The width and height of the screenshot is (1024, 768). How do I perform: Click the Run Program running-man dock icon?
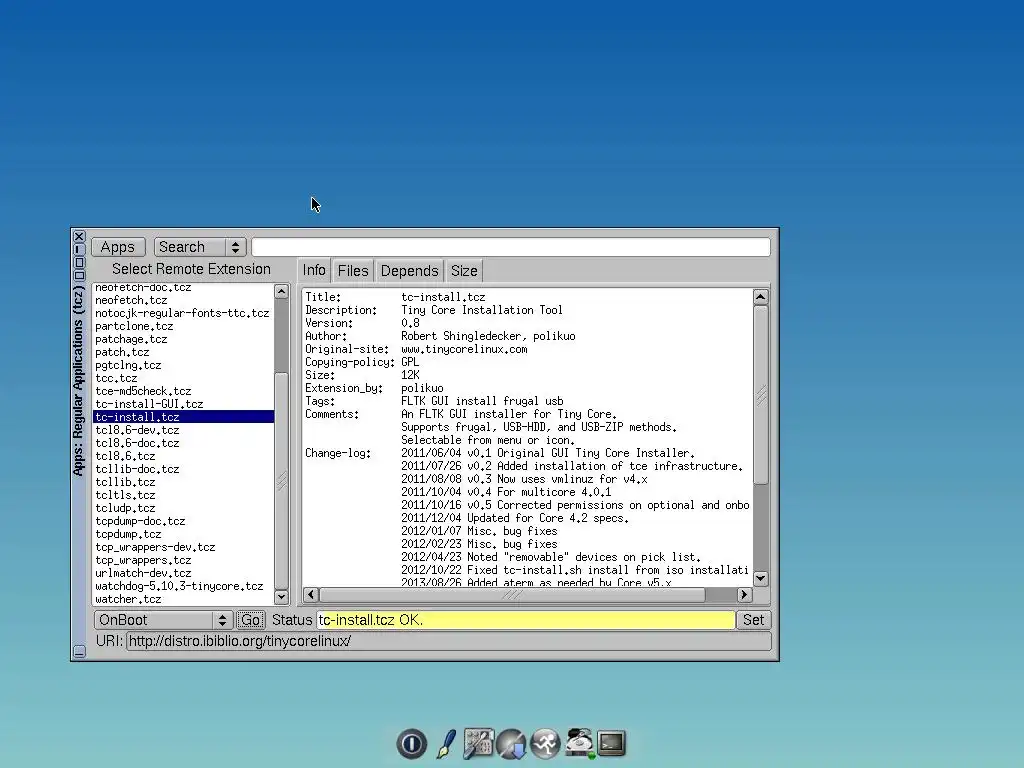[545, 744]
